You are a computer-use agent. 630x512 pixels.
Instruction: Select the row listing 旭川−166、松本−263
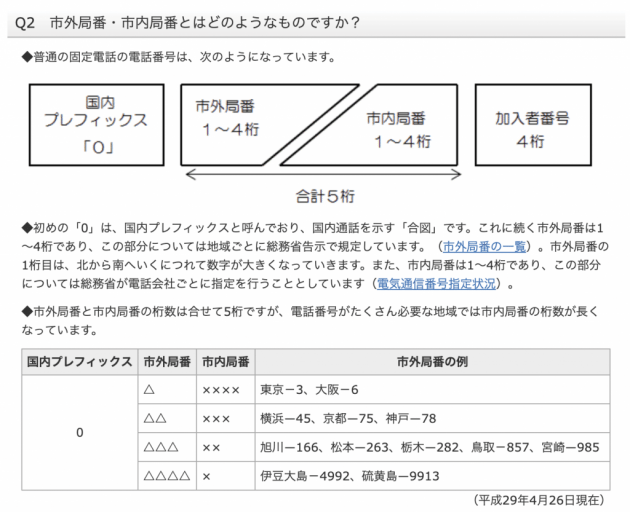430,447
